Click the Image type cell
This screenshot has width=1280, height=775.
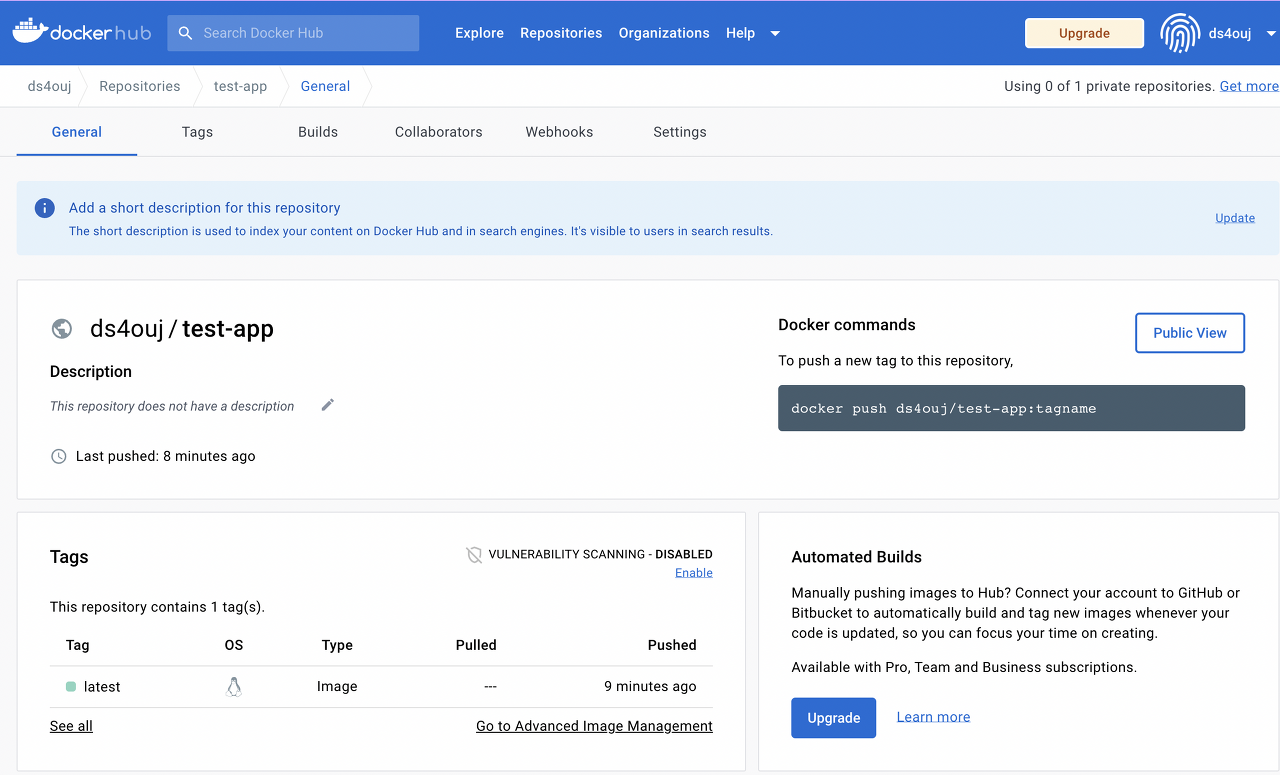point(337,687)
